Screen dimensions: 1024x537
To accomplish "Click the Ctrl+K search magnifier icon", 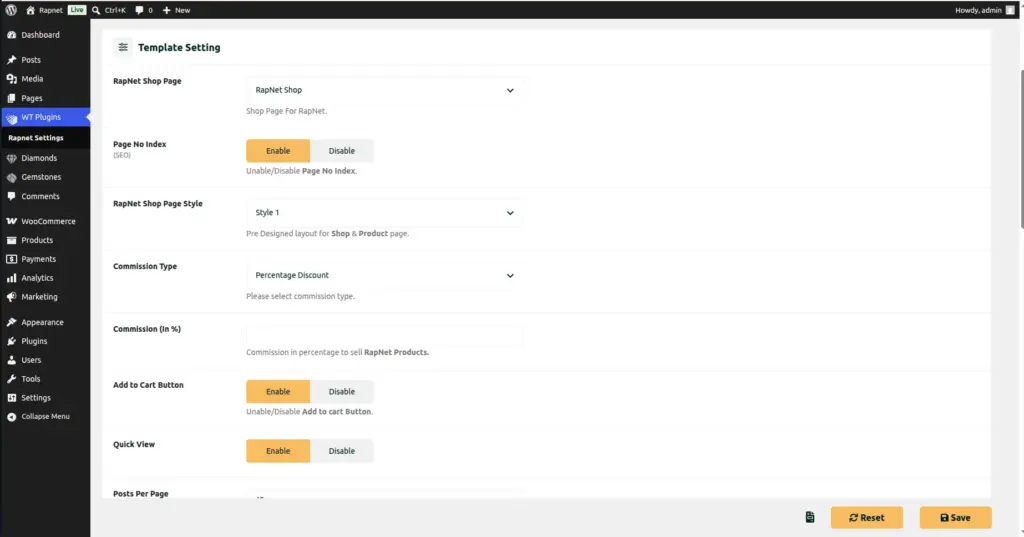I will click(96, 10).
